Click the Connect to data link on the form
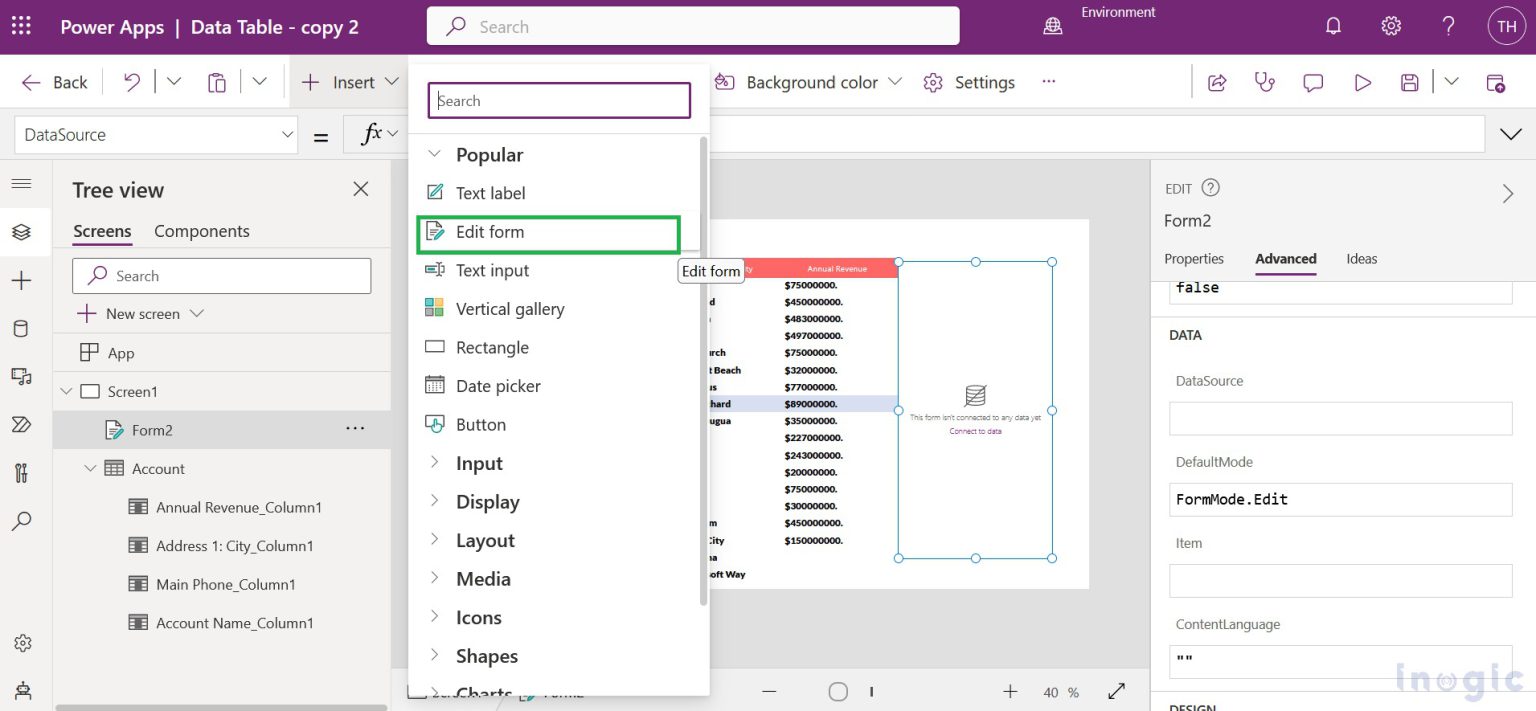Viewport: 1536px width, 711px height. 975,431
